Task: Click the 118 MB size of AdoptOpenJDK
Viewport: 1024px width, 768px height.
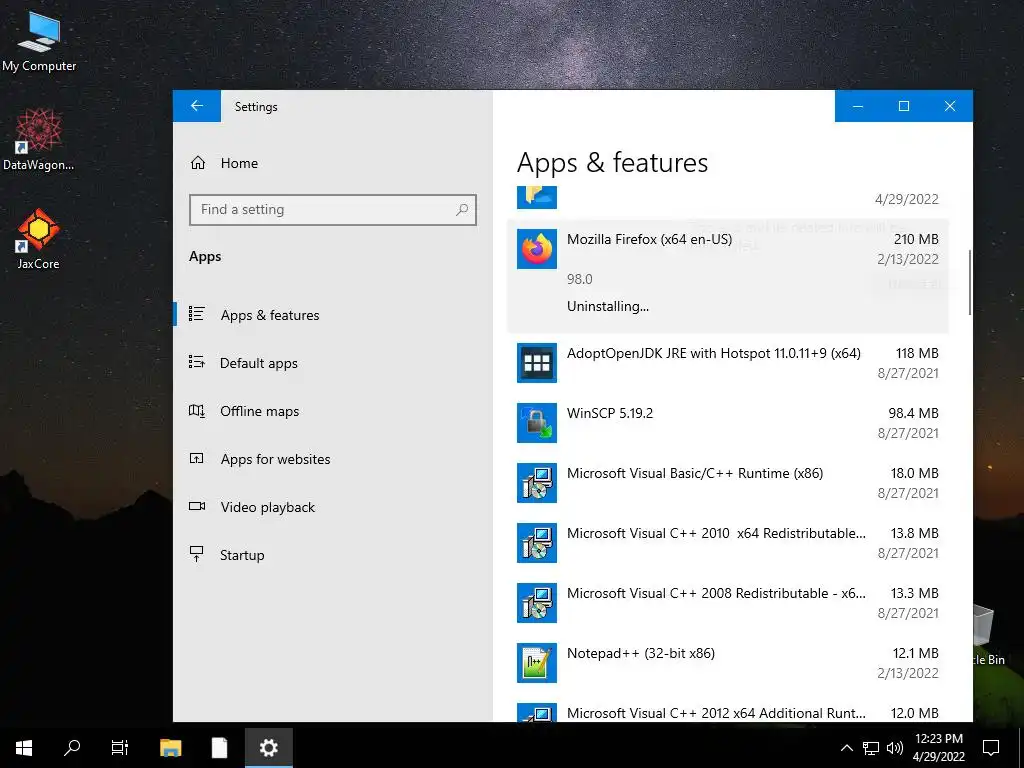Action: (x=917, y=353)
